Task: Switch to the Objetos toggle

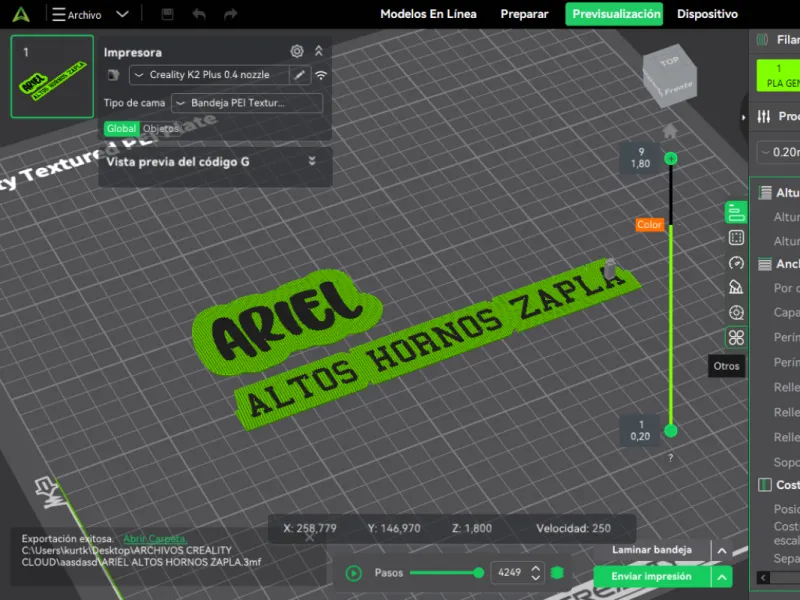Action: click(x=161, y=129)
